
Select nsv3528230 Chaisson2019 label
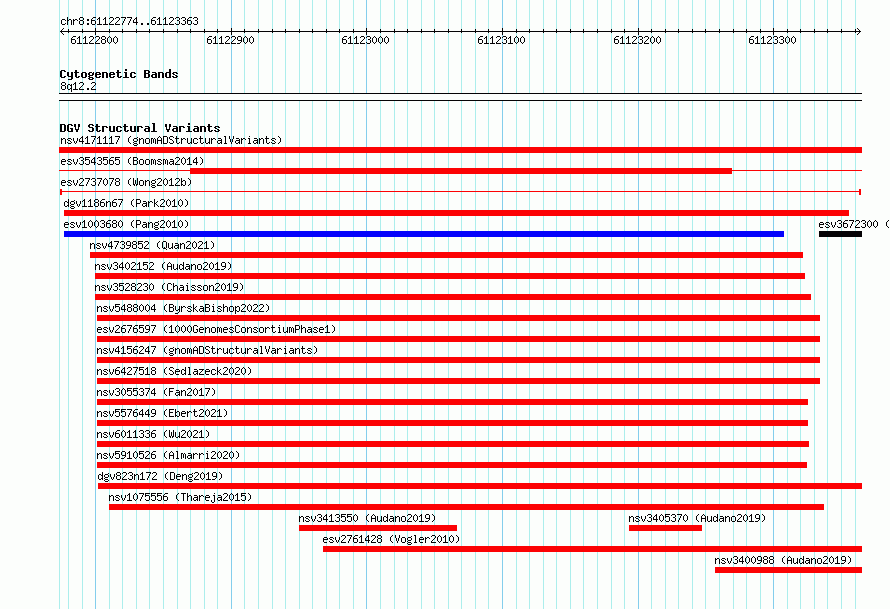coord(169,287)
